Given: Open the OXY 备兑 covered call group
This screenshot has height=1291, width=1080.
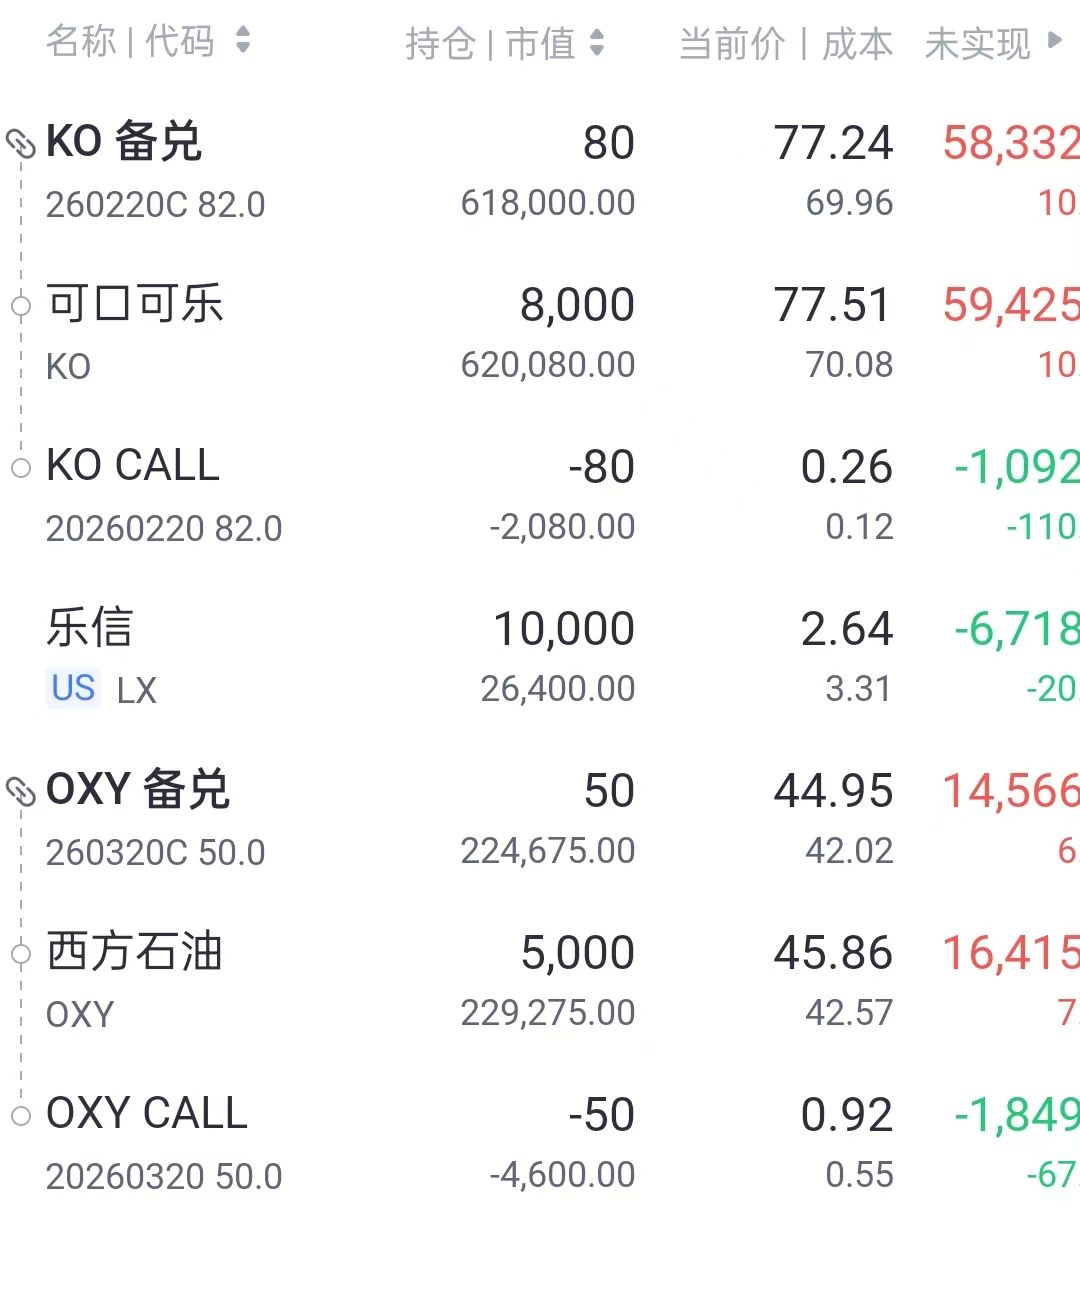Looking at the screenshot, I should tap(138, 791).
